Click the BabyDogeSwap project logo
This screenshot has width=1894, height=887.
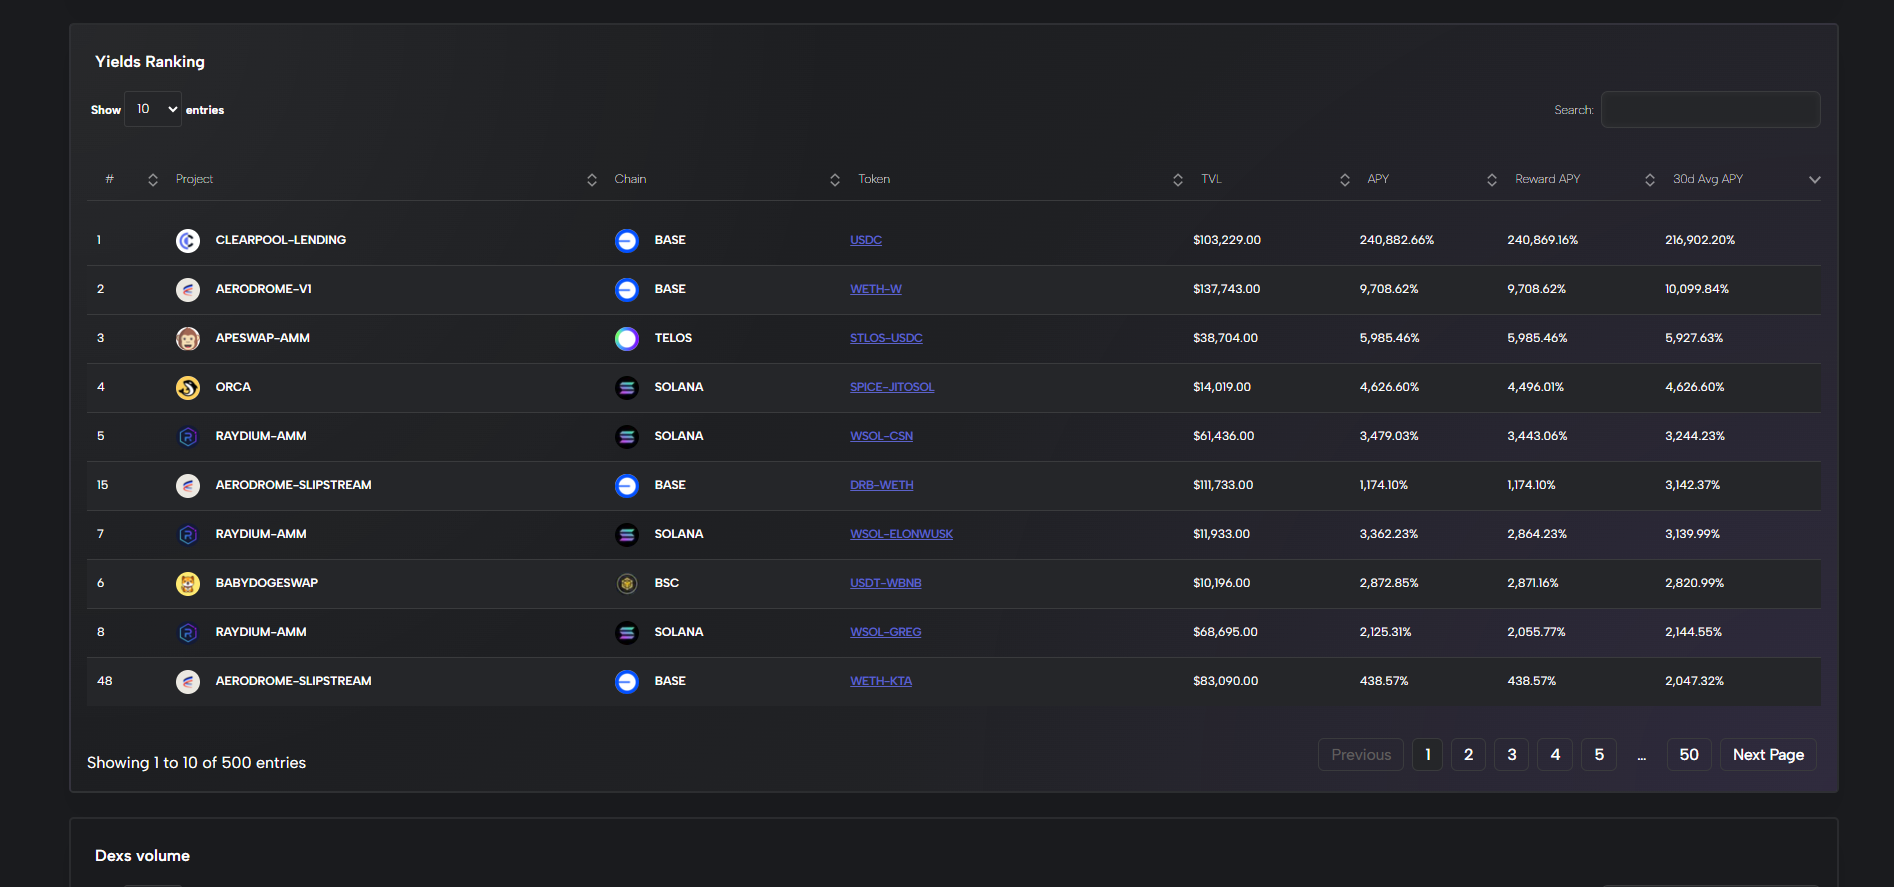[x=187, y=584]
